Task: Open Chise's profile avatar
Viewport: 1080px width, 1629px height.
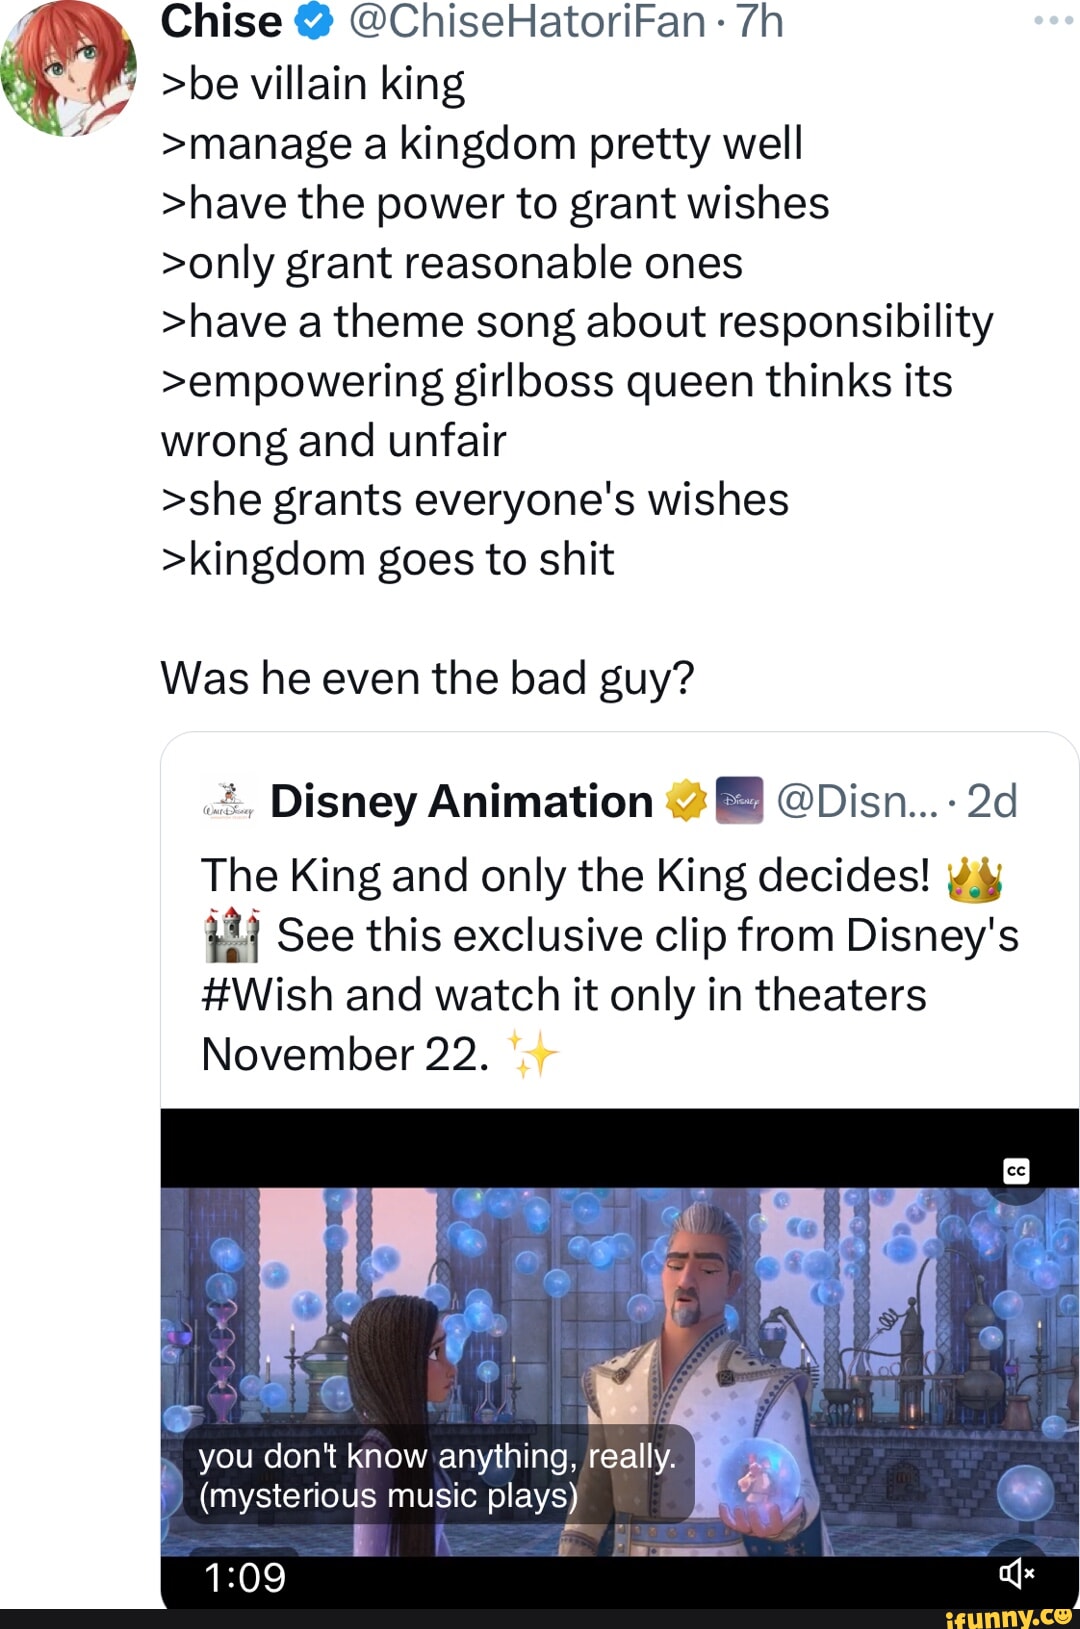Action: pyautogui.click(x=68, y=68)
